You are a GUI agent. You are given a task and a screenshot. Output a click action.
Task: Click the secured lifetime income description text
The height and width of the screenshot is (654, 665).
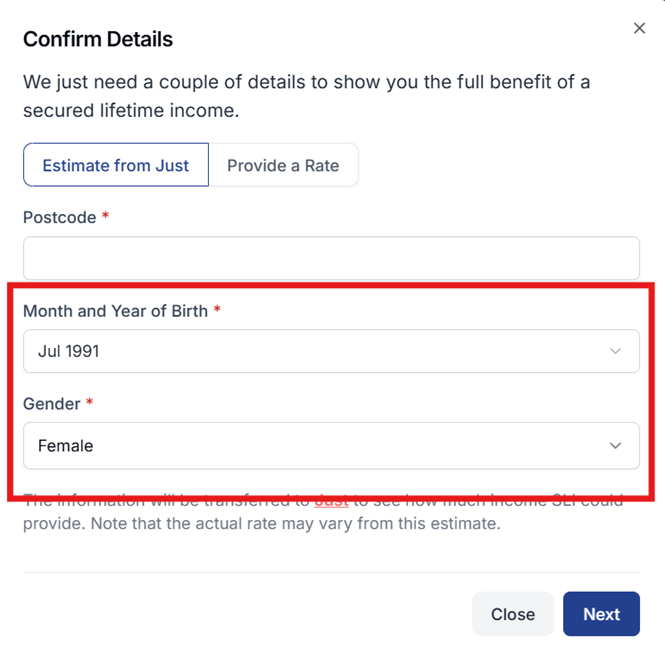coord(306,96)
